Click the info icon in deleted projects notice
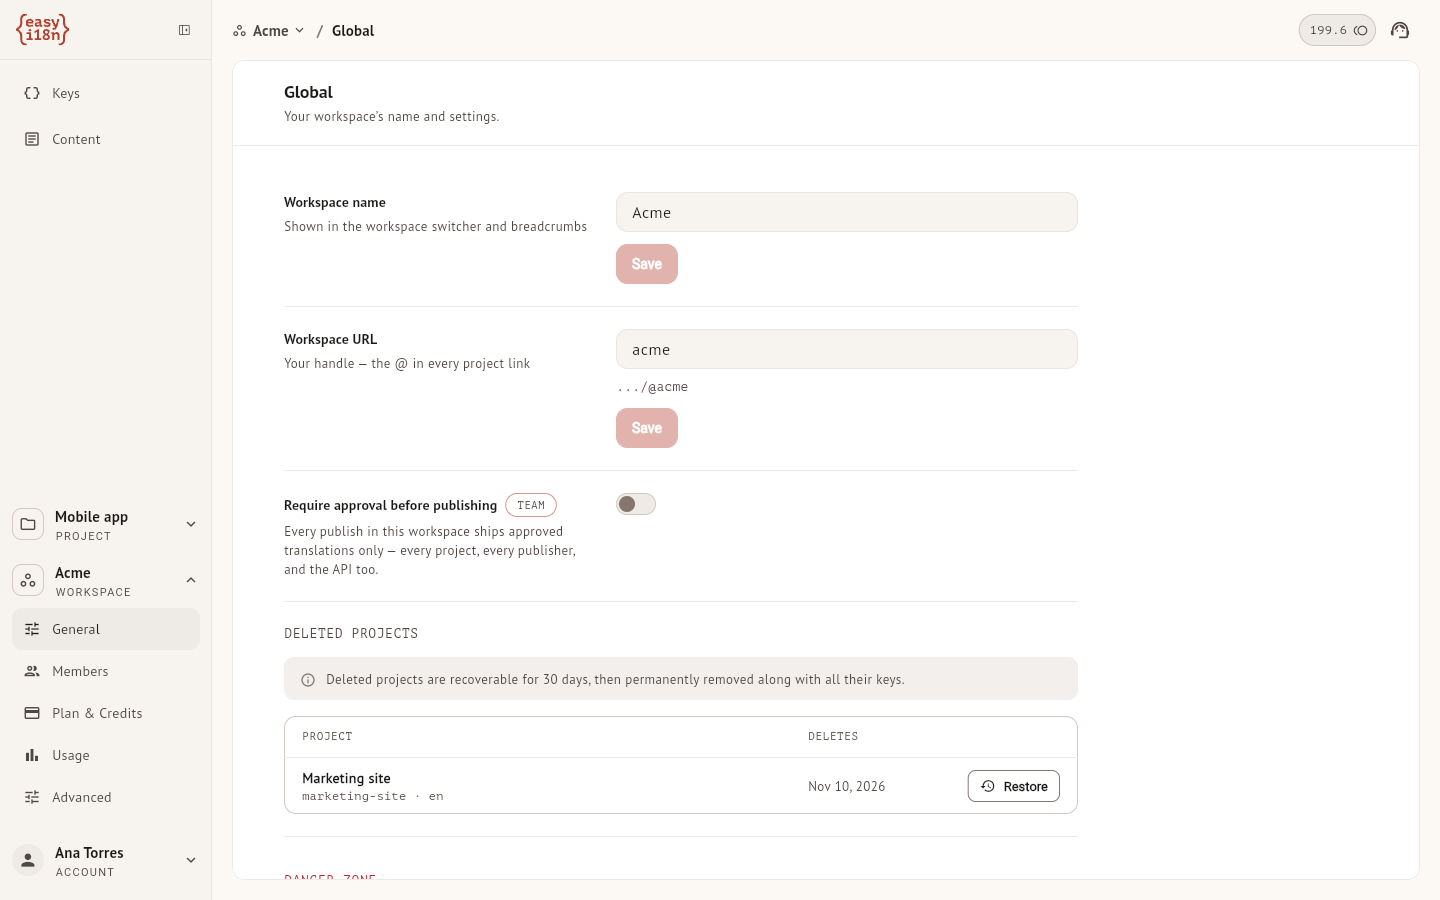This screenshot has width=1440, height=900. click(308, 680)
